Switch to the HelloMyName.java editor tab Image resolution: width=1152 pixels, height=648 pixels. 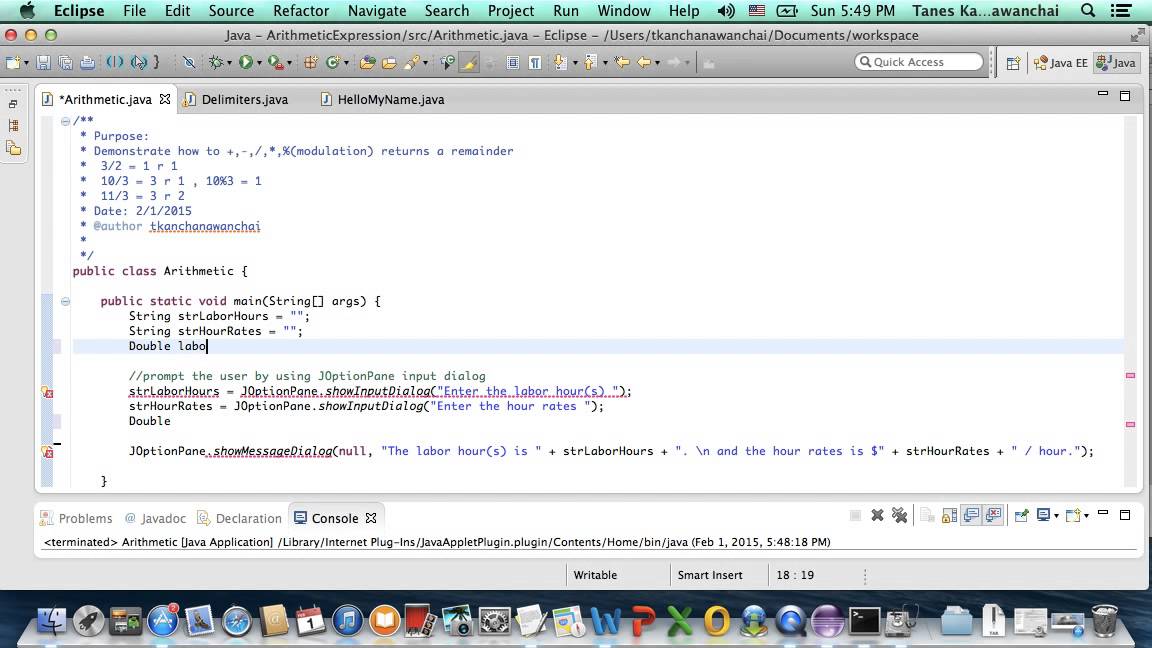tap(390, 99)
